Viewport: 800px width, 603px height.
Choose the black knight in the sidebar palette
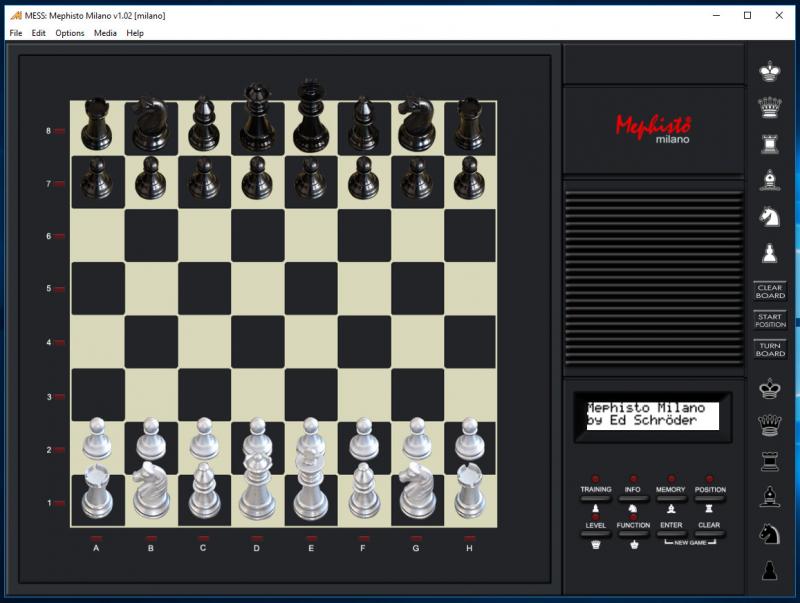[x=769, y=533]
